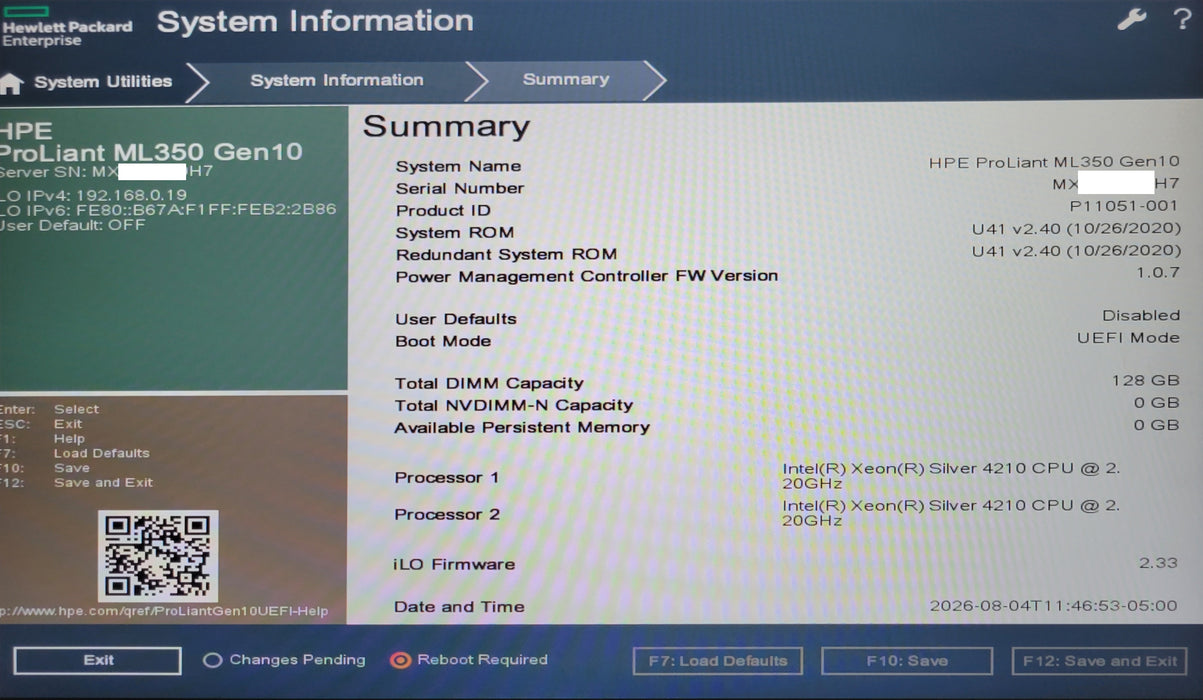
Task: Click the Reboot Required indicator
Action: point(469,660)
